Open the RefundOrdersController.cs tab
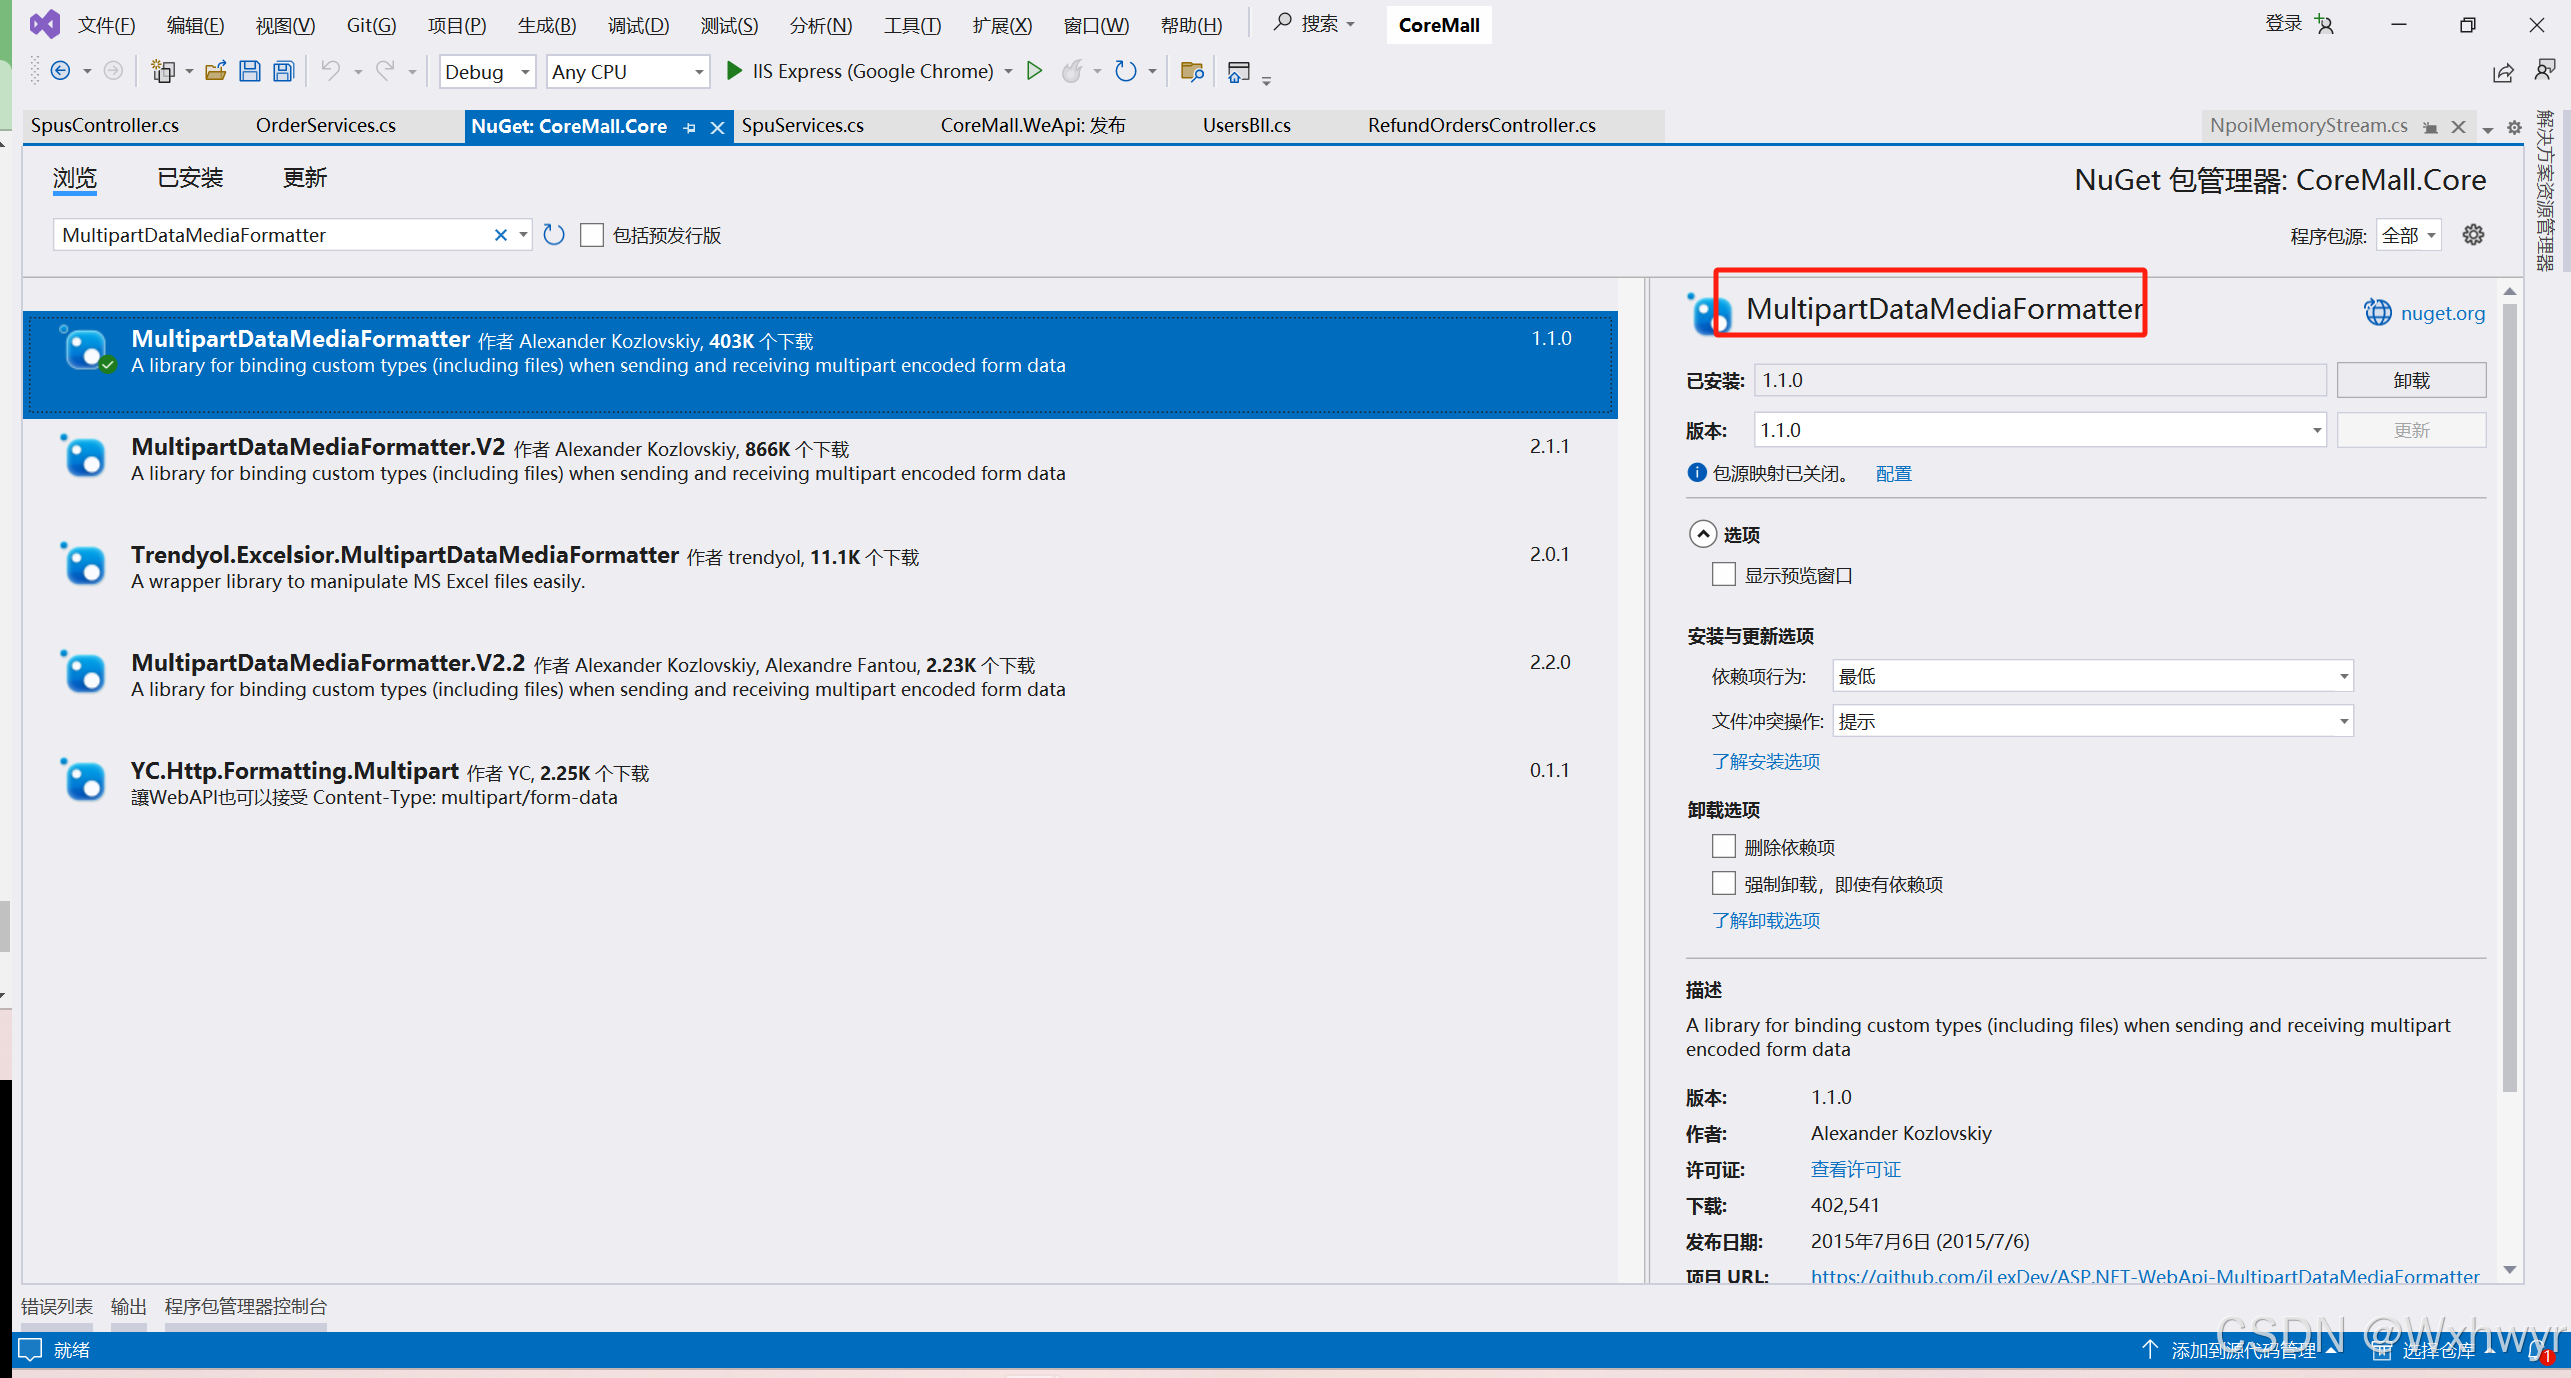The height and width of the screenshot is (1378, 2571). [1481, 125]
